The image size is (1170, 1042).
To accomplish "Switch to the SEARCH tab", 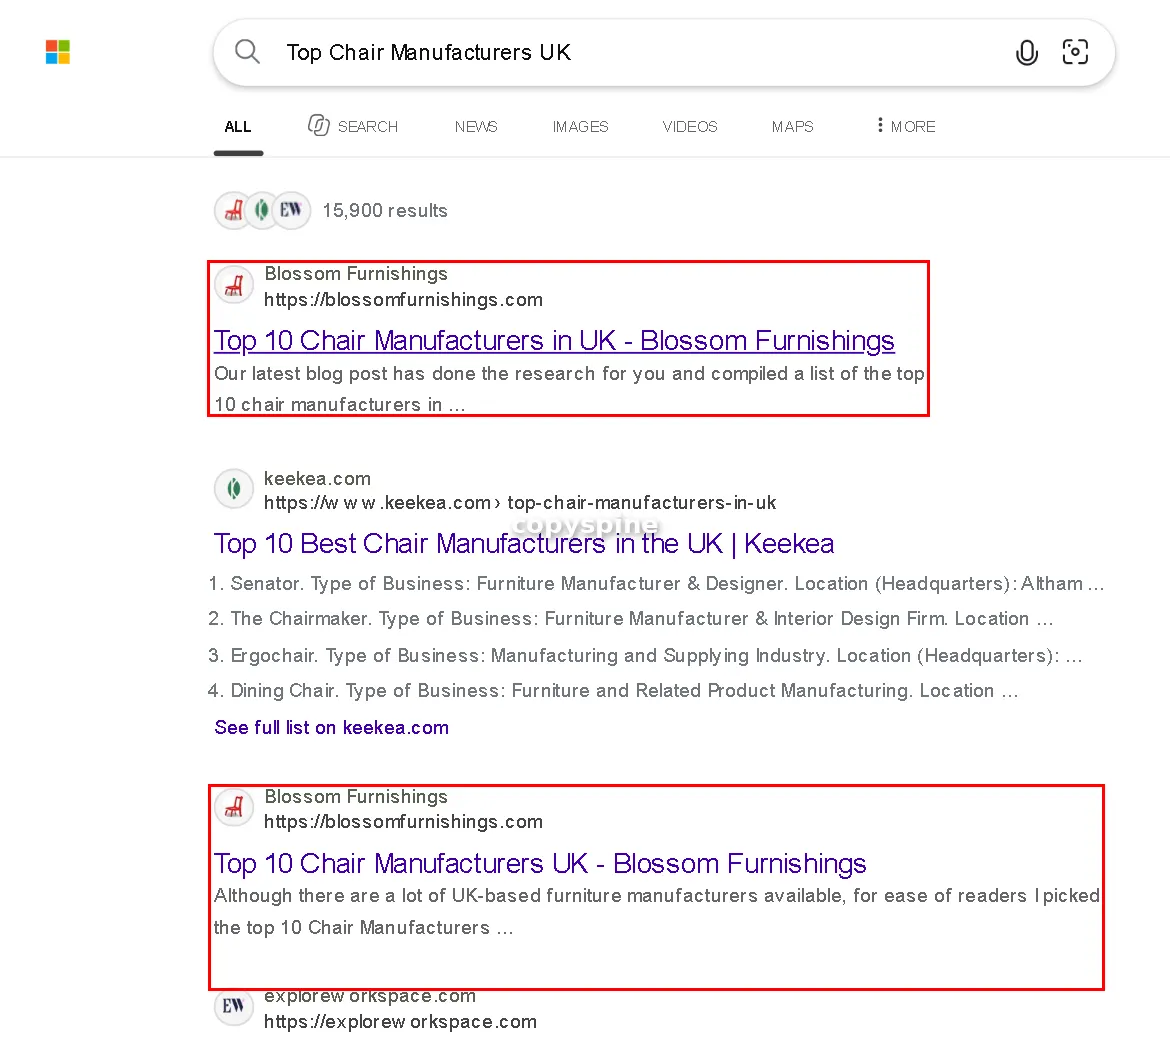I will (x=368, y=127).
